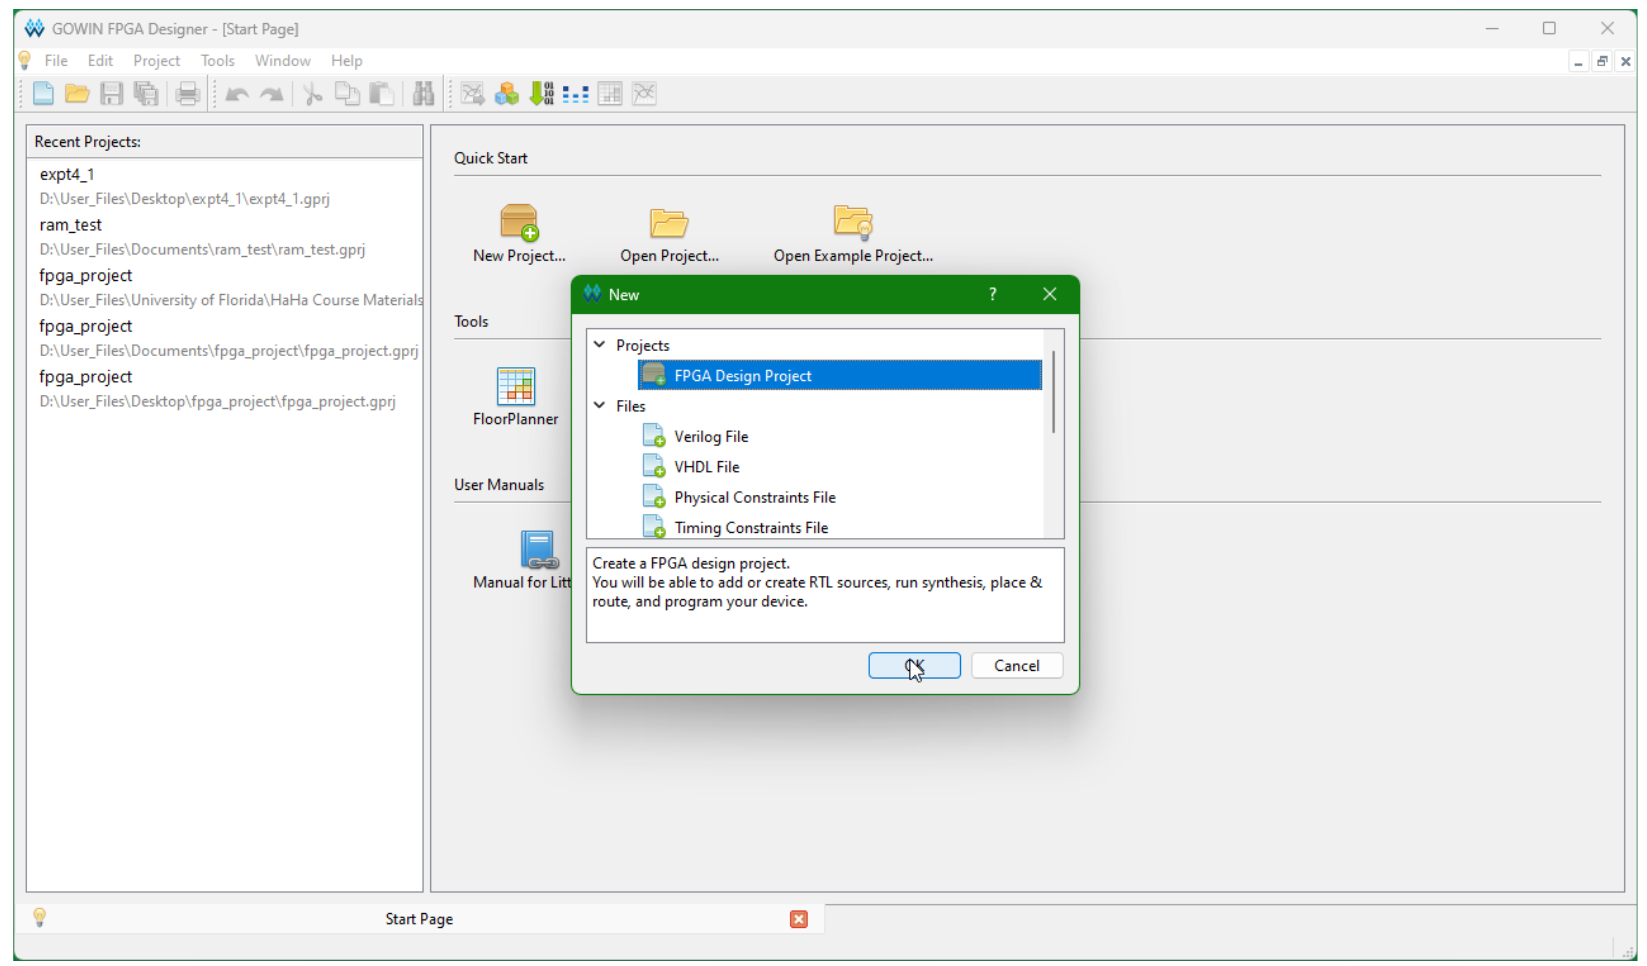Click the New Project quick start icon

click(x=519, y=222)
